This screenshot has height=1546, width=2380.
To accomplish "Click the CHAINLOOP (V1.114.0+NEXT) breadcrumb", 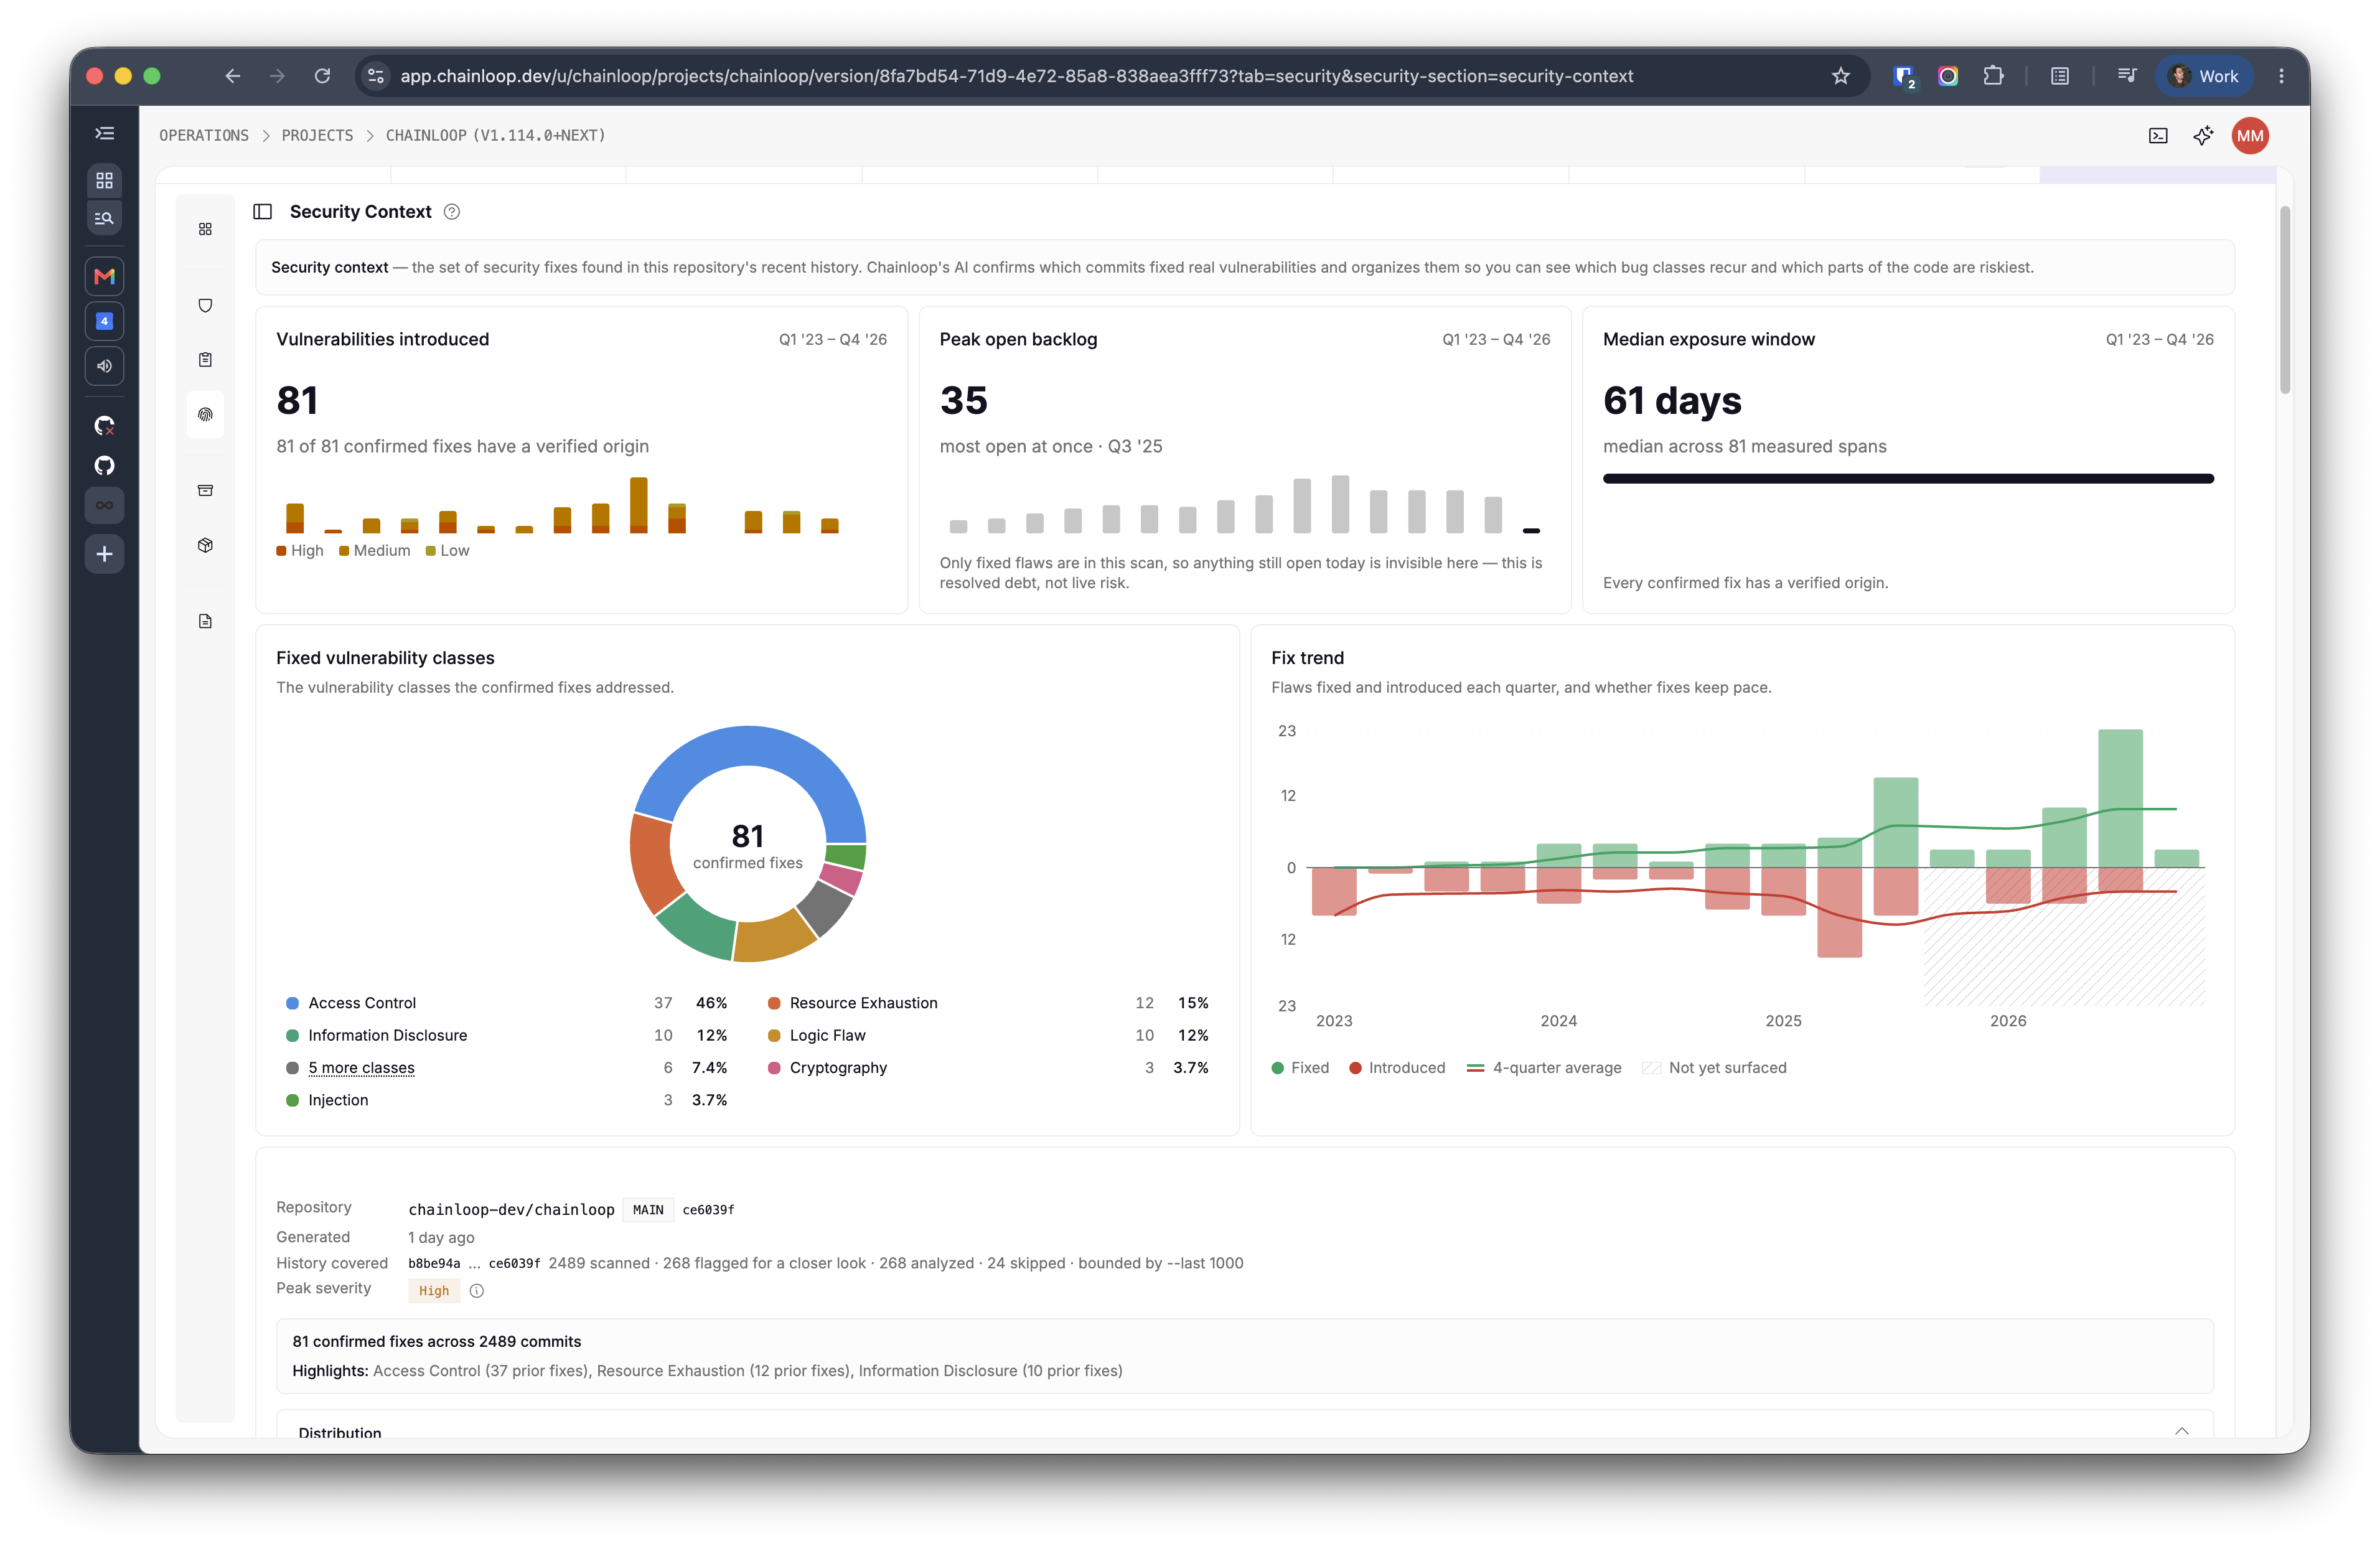I will 496,136.
